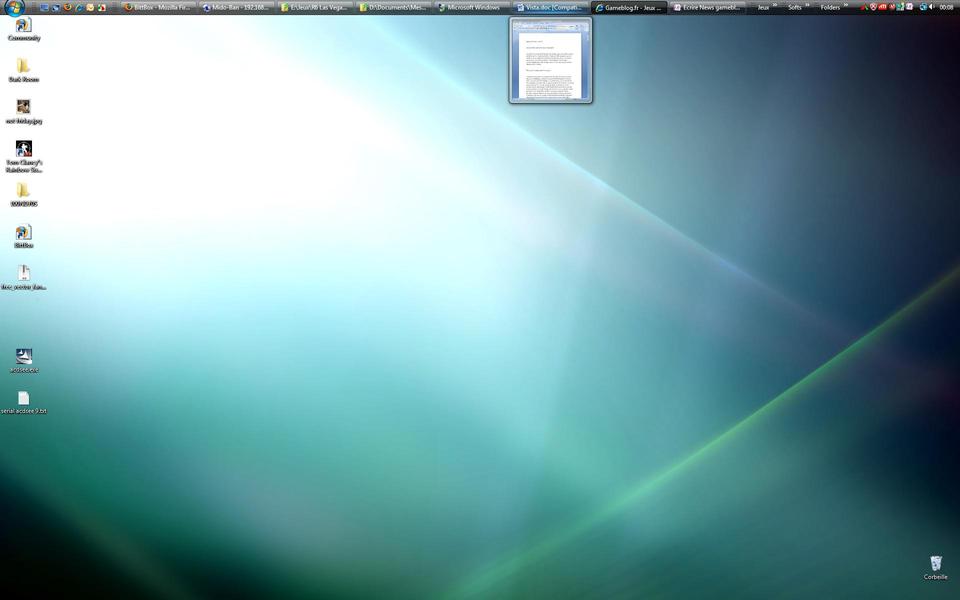Expand the Jeux toolbar chevron
Image resolution: width=960 pixels, height=600 pixels.
pyautogui.click(x=775, y=5)
